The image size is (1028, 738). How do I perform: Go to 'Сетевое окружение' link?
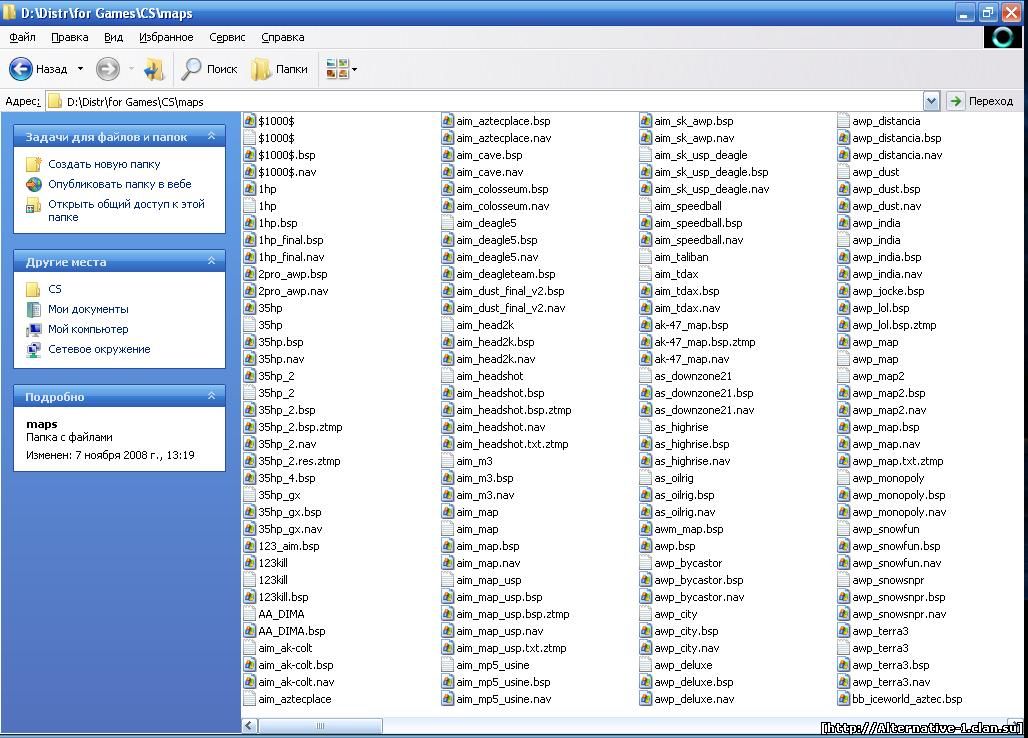coord(99,349)
